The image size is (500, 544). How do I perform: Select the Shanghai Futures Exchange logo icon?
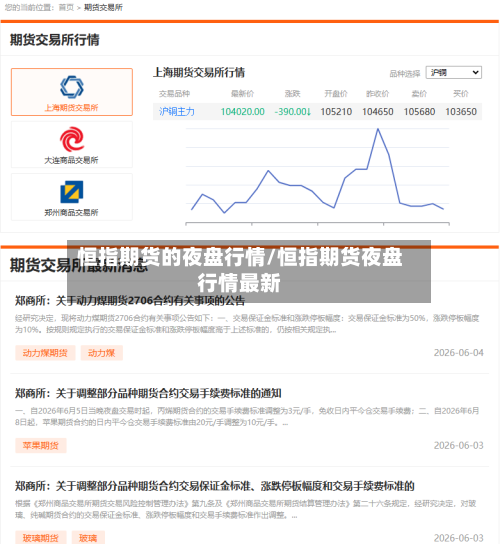click(x=72, y=87)
